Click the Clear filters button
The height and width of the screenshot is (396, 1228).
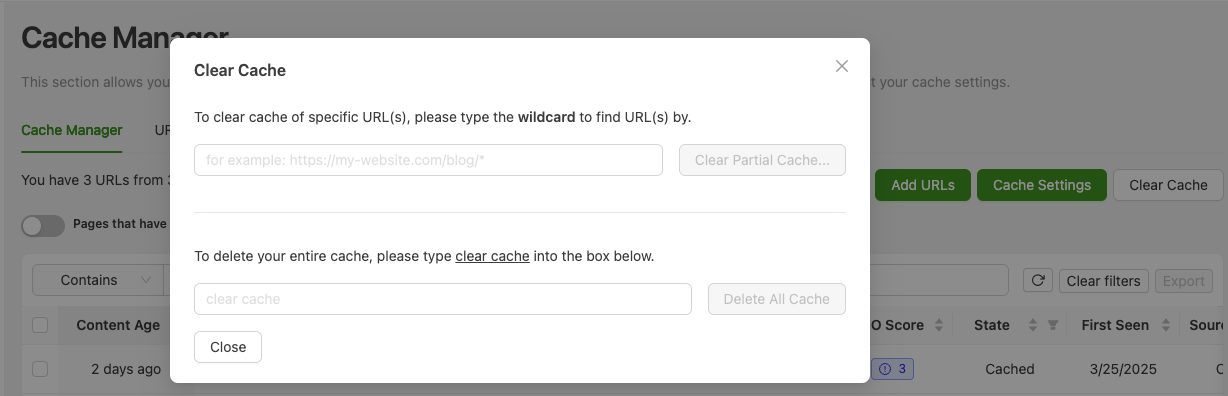pos(1104,280)
